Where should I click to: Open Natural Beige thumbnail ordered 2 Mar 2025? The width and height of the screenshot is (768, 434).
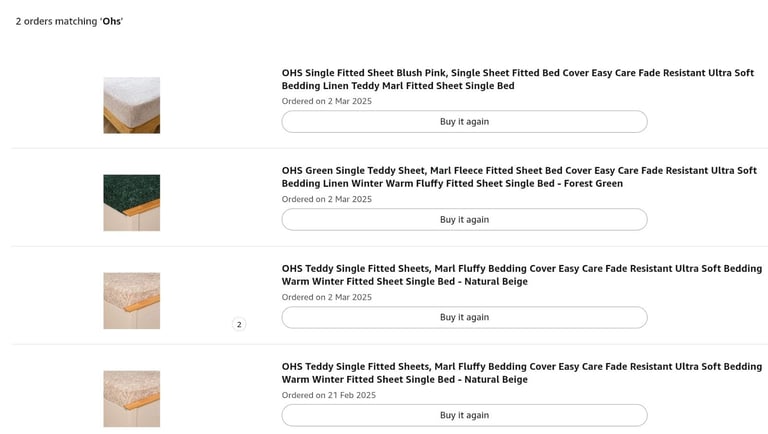[131, 301]
